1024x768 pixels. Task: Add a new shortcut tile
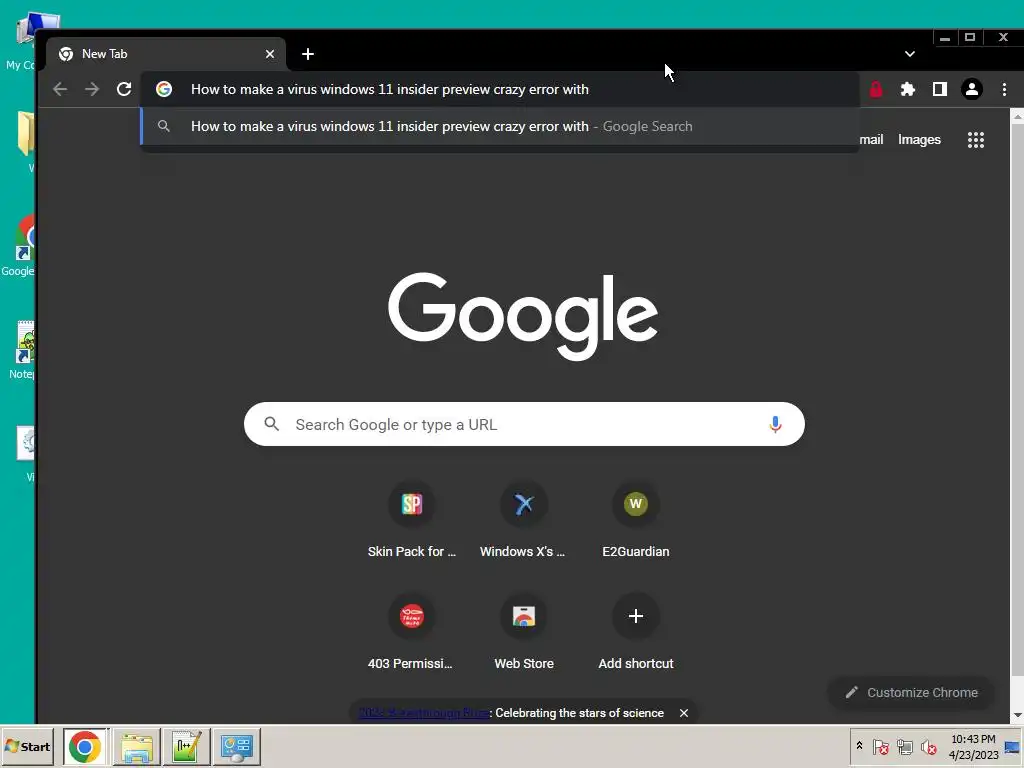coord(635,632)
